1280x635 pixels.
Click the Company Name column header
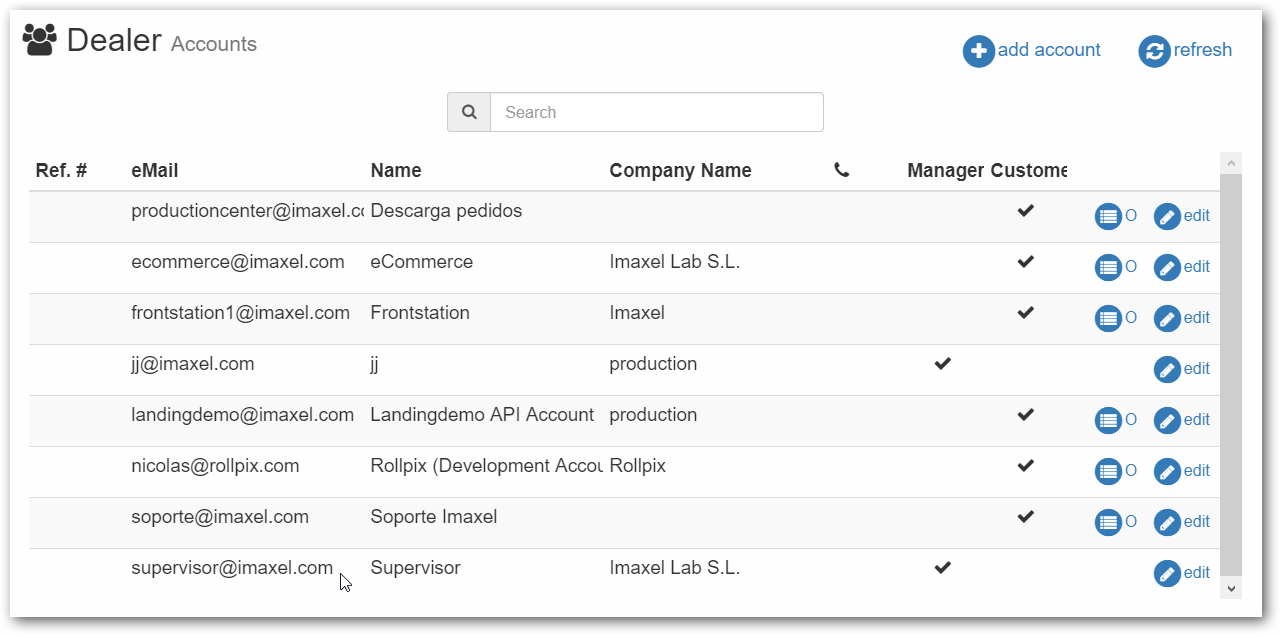pos(680,170)
